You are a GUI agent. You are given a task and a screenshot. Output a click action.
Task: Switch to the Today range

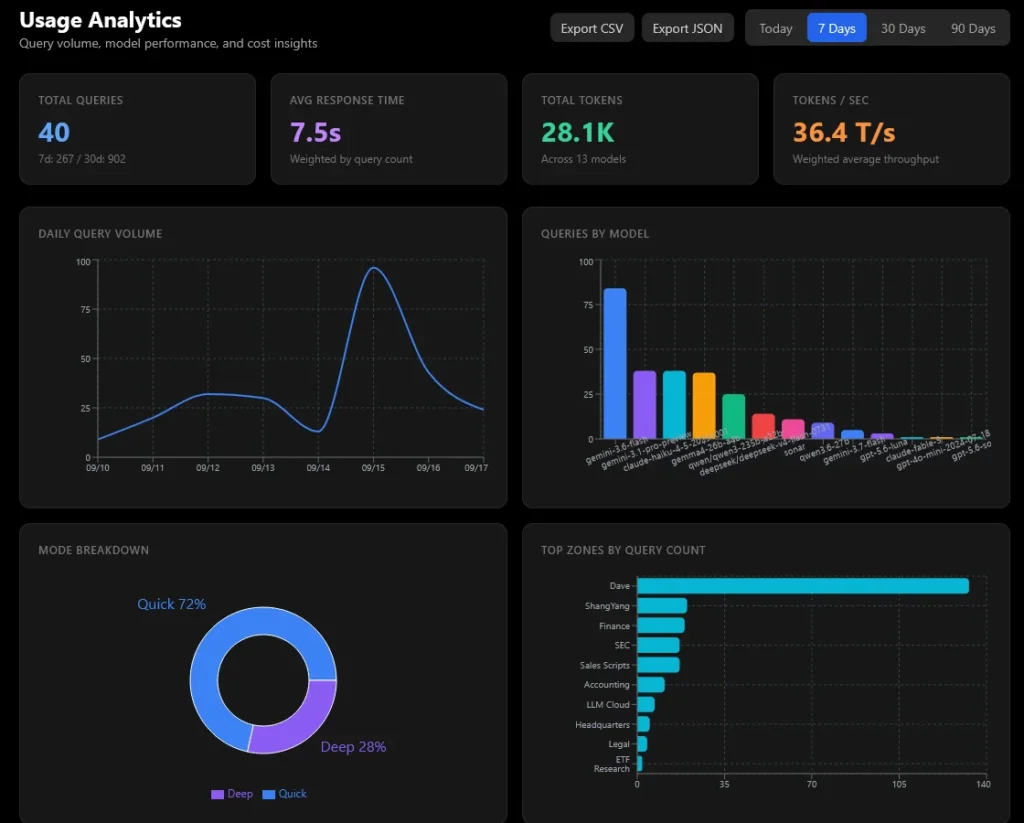pyautogui.click(x=775, y=28)
